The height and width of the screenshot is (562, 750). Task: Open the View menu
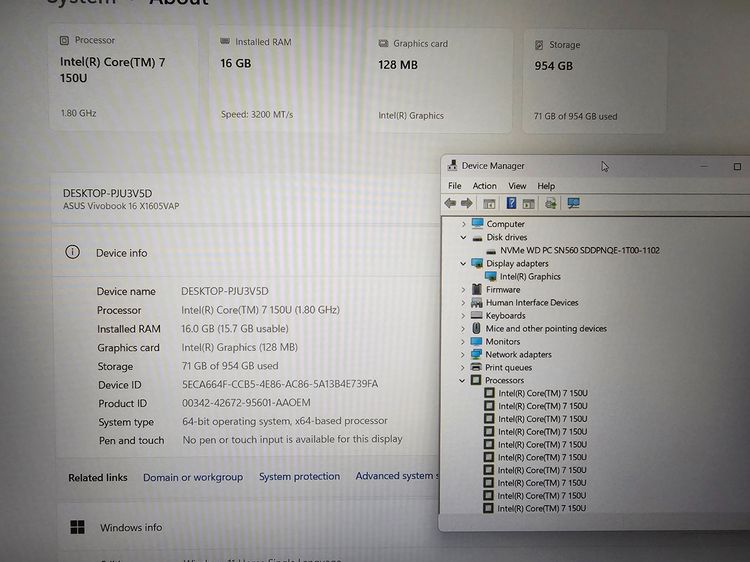click(x=517, y=186)
